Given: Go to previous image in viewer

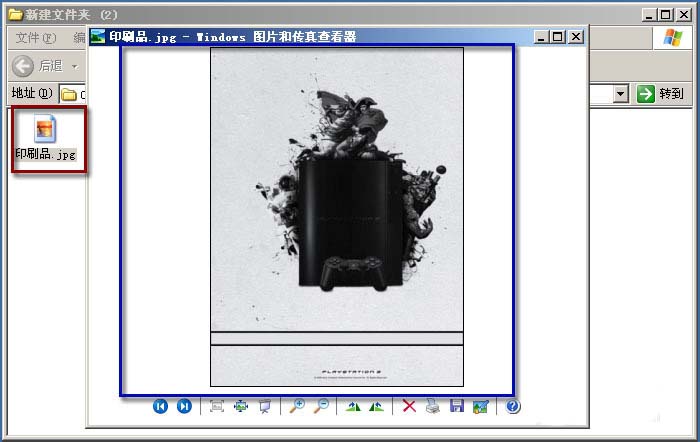Looking at the screenshot, I should click(160, 406).
